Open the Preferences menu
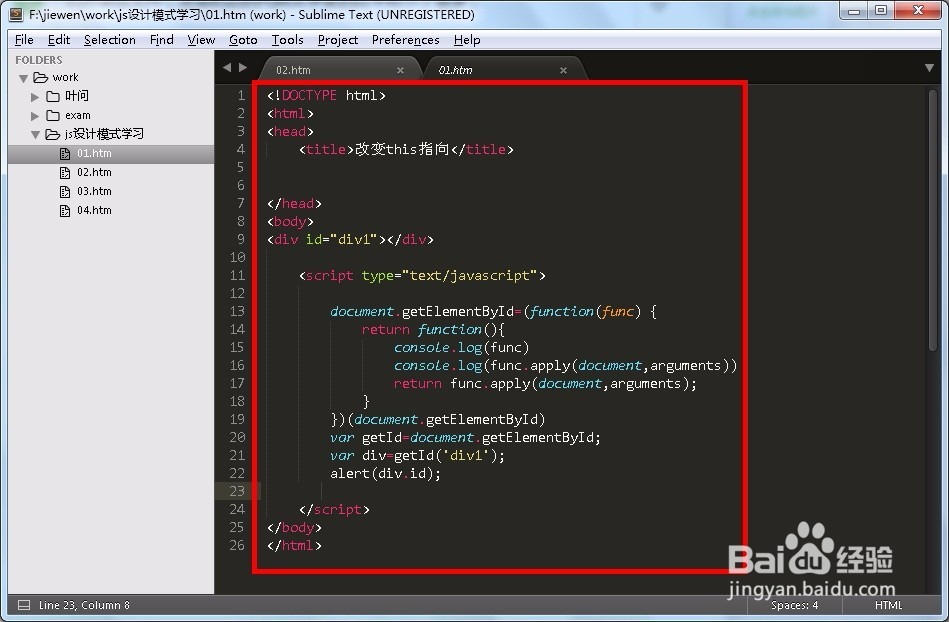The height and width of the screenshot is (622, 949). 405,40
